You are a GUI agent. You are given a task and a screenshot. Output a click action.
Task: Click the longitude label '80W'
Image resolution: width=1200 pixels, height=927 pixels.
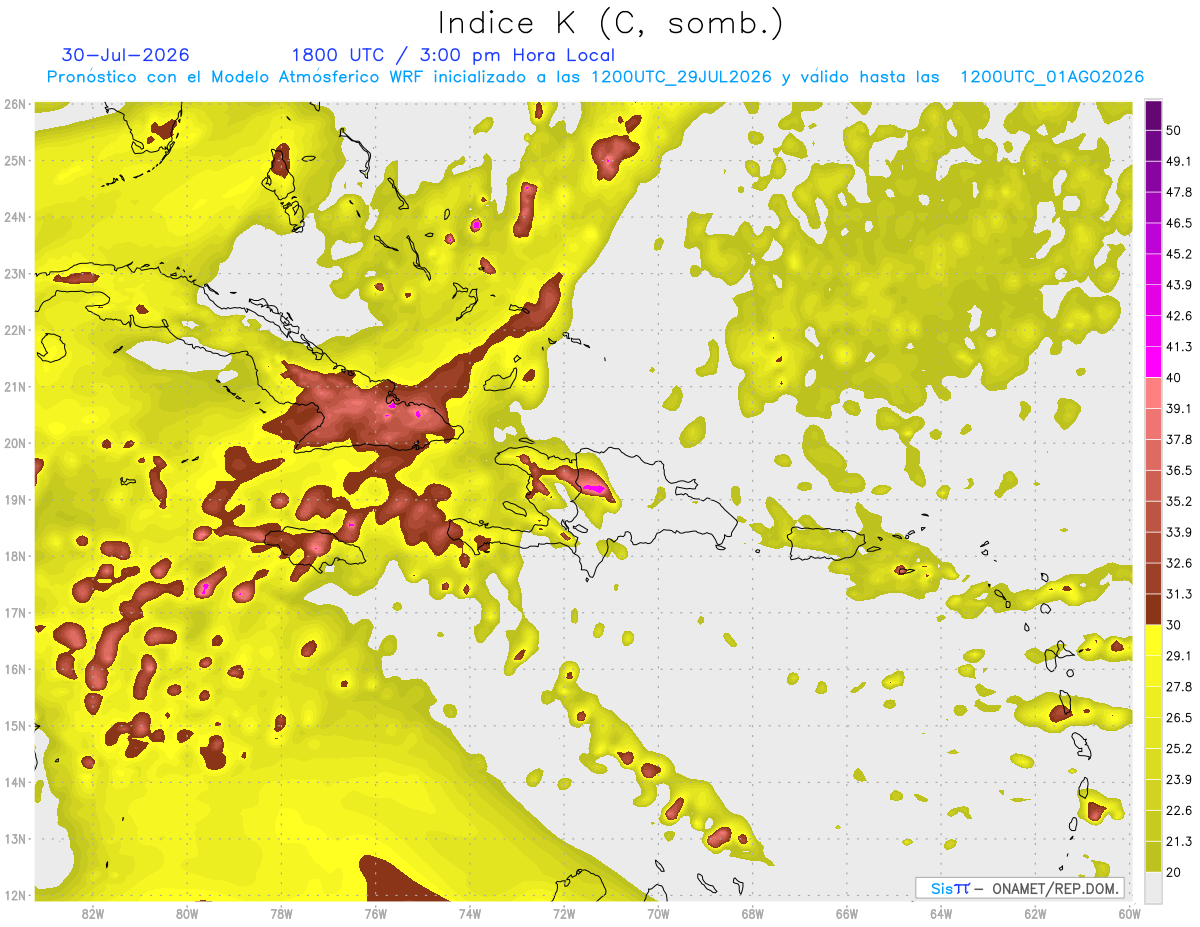tap(187, 913)
